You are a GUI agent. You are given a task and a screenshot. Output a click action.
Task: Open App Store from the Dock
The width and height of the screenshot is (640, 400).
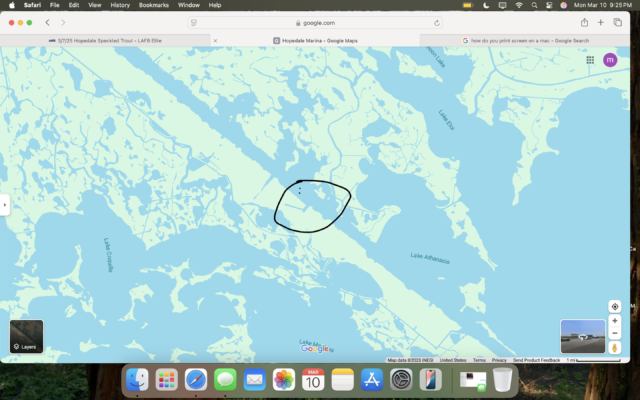tap(372, 380)
